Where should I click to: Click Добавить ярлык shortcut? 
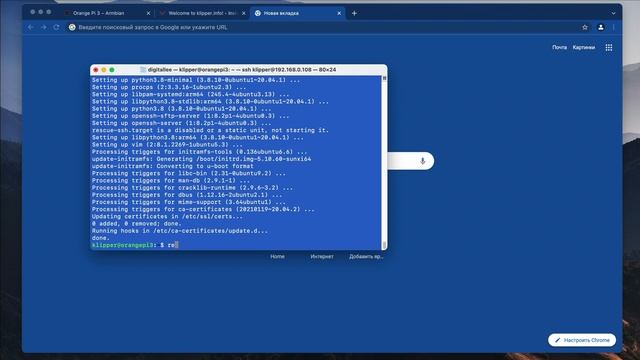pyautogui.click(x=366, y=256)
